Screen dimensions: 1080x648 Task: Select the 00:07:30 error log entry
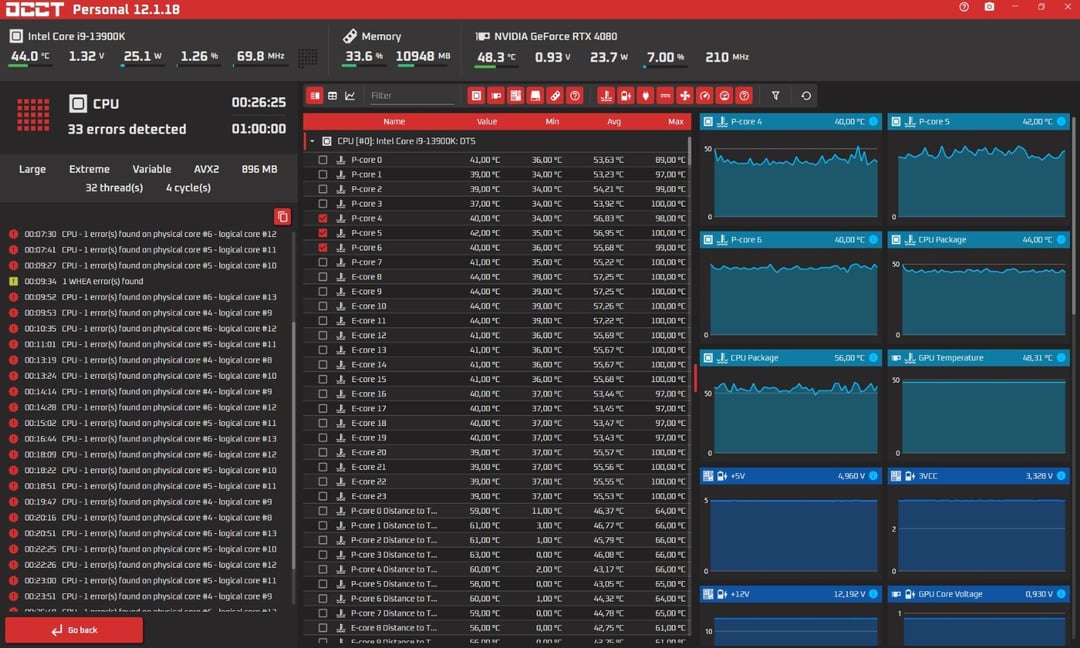pyautogui.click(x=145, y=234)
